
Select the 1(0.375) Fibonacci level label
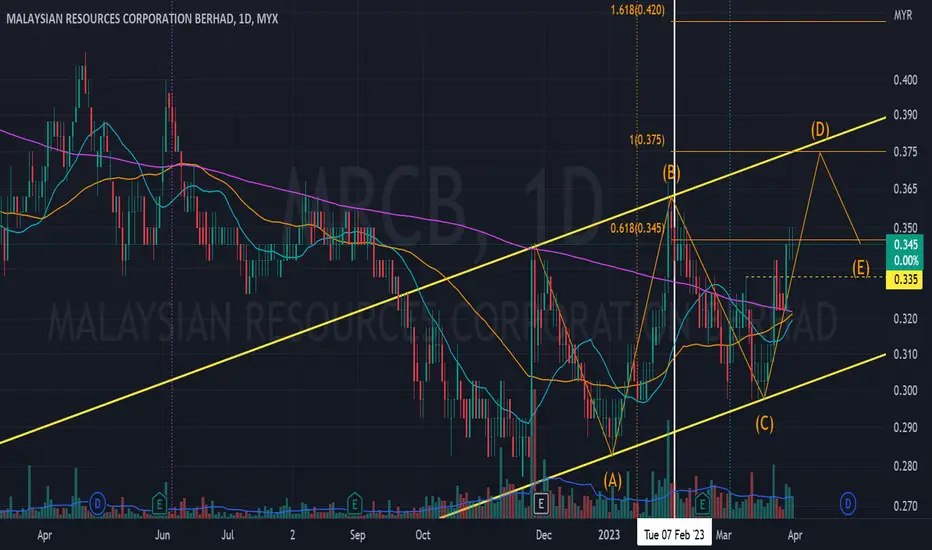[647, 140]
